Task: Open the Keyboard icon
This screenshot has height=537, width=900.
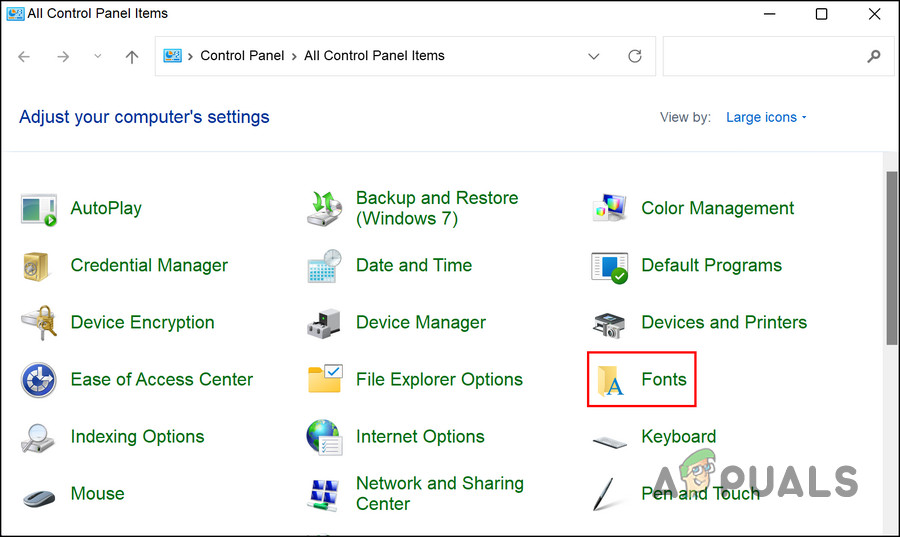Action: [x=610, y=442]
